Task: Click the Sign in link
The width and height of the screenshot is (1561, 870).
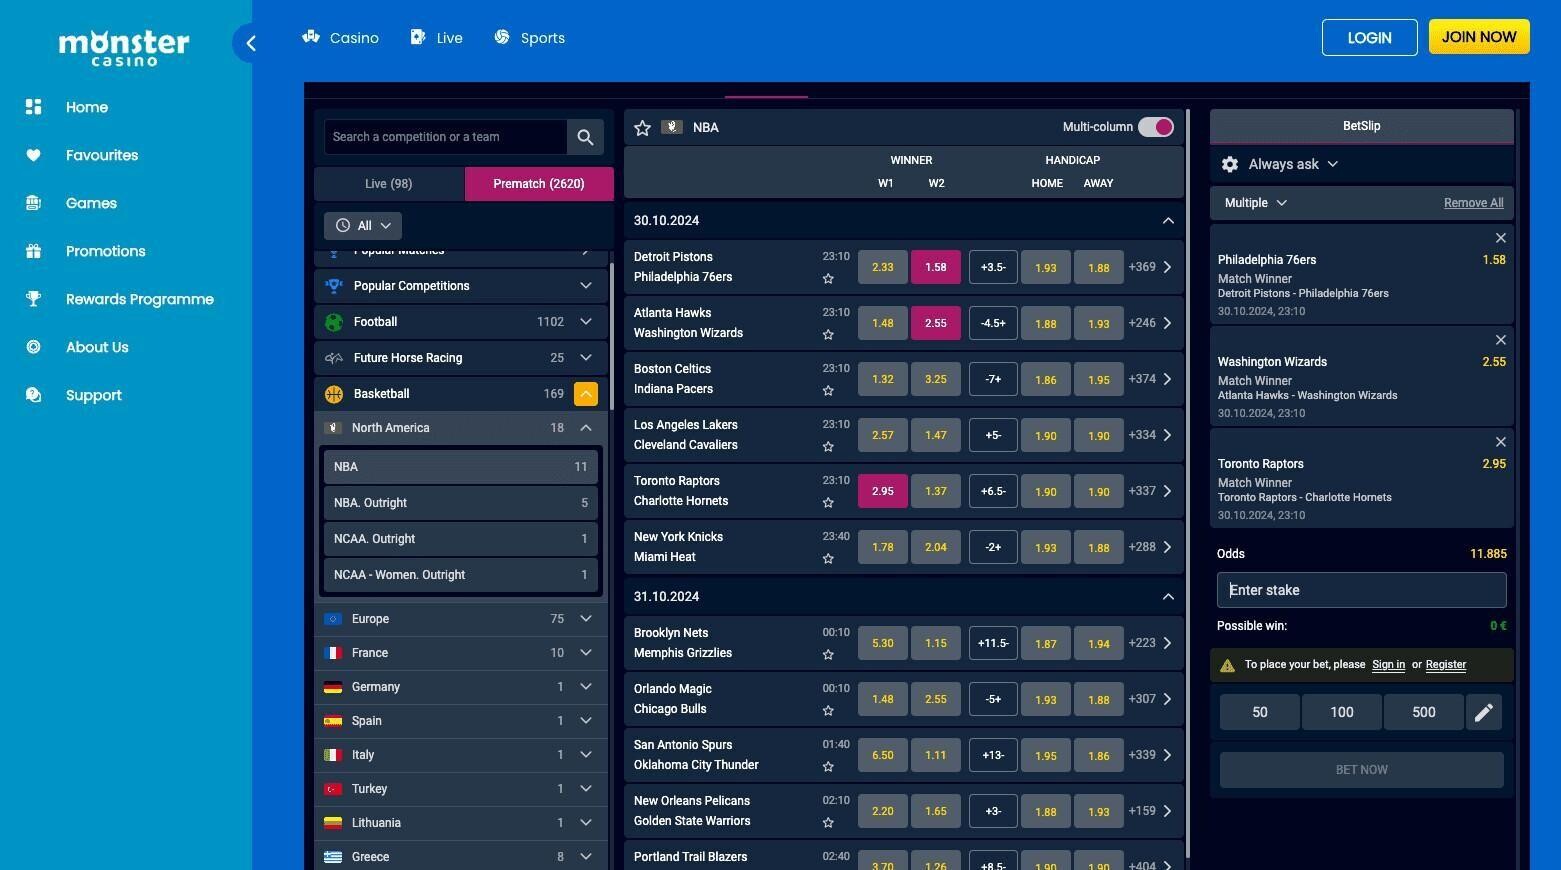Action: click(1388, 665)
